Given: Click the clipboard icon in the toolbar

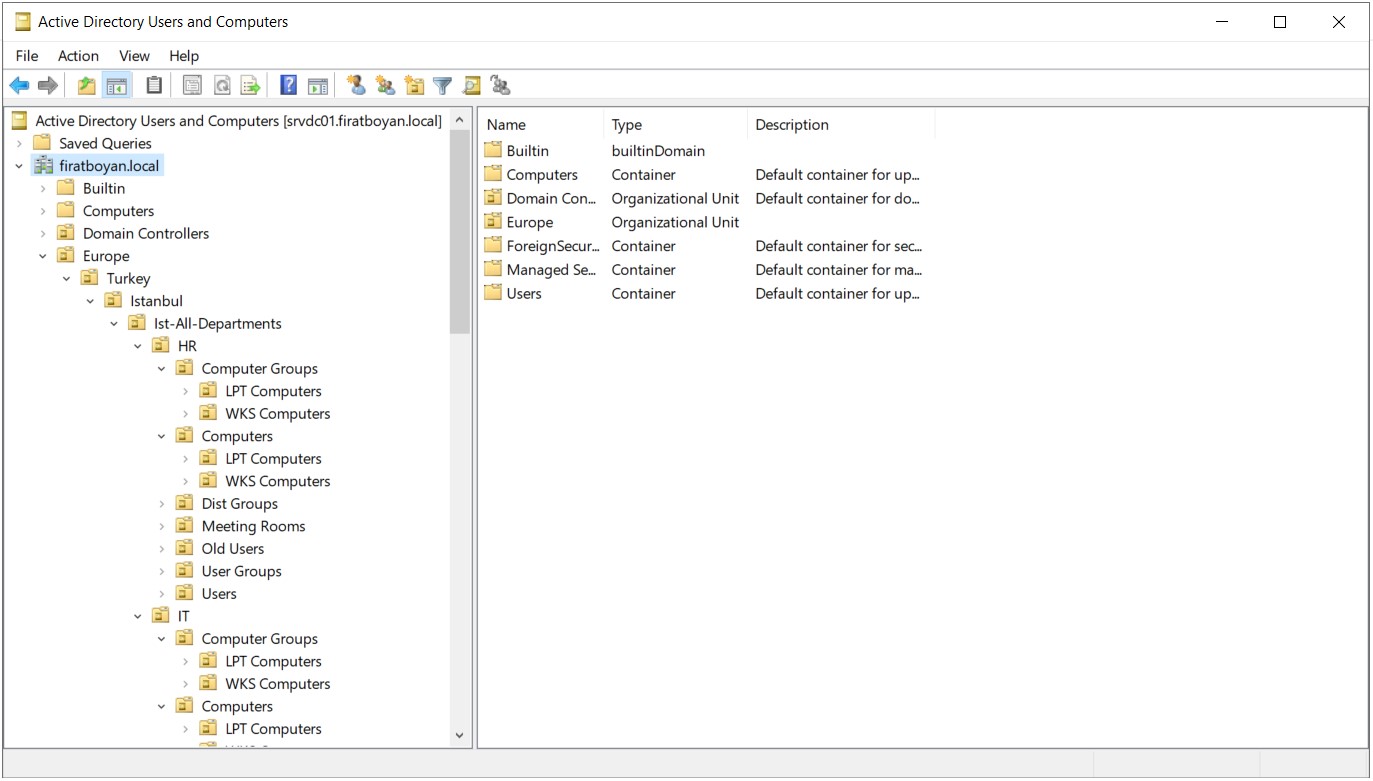Looking at the screenshot, I should [153, 86].
